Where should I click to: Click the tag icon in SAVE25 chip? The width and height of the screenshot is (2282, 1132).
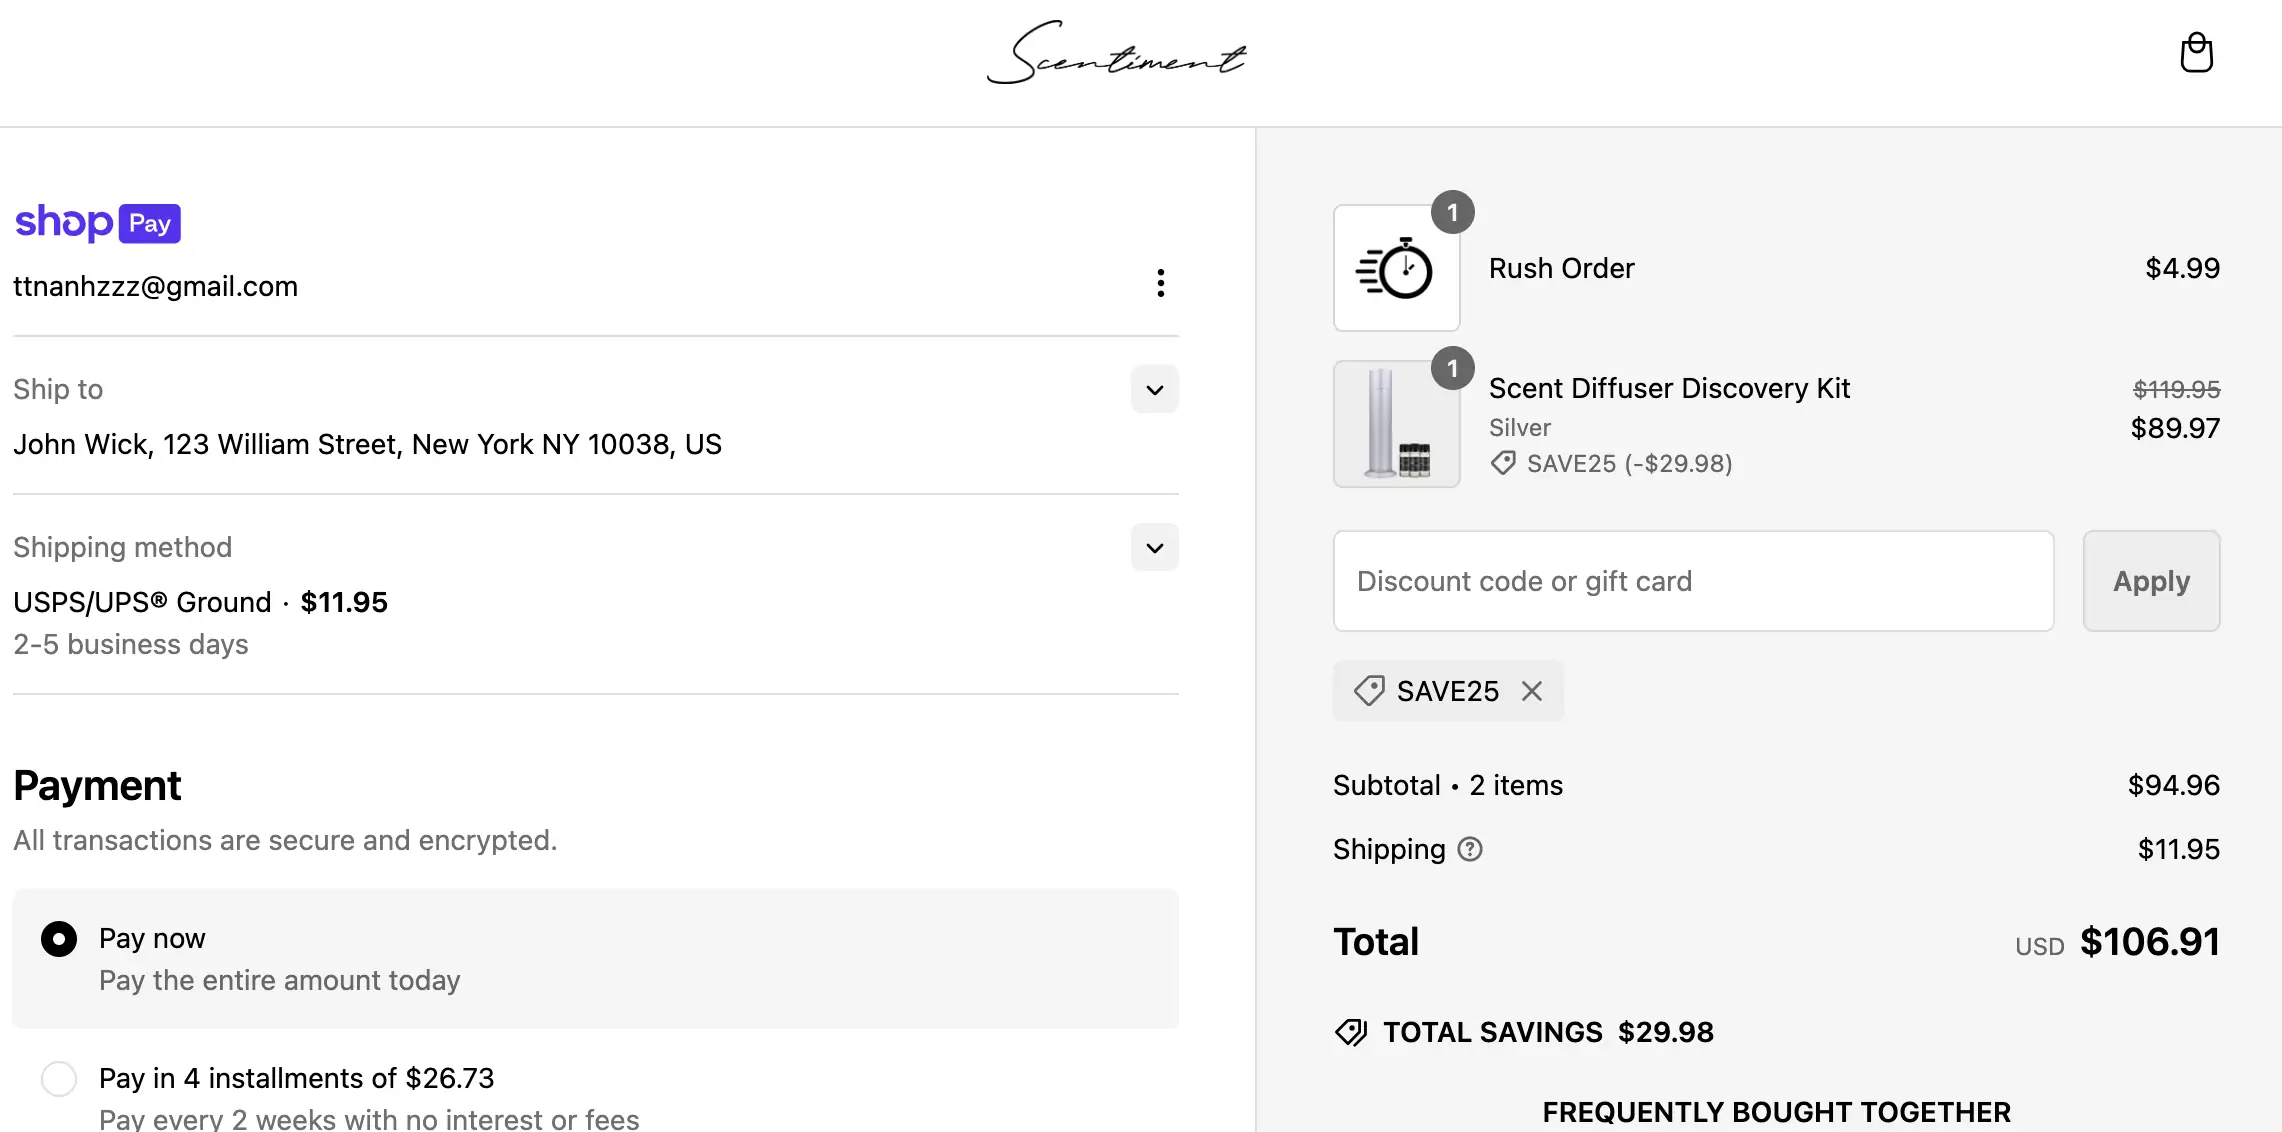pos(1368,691)
